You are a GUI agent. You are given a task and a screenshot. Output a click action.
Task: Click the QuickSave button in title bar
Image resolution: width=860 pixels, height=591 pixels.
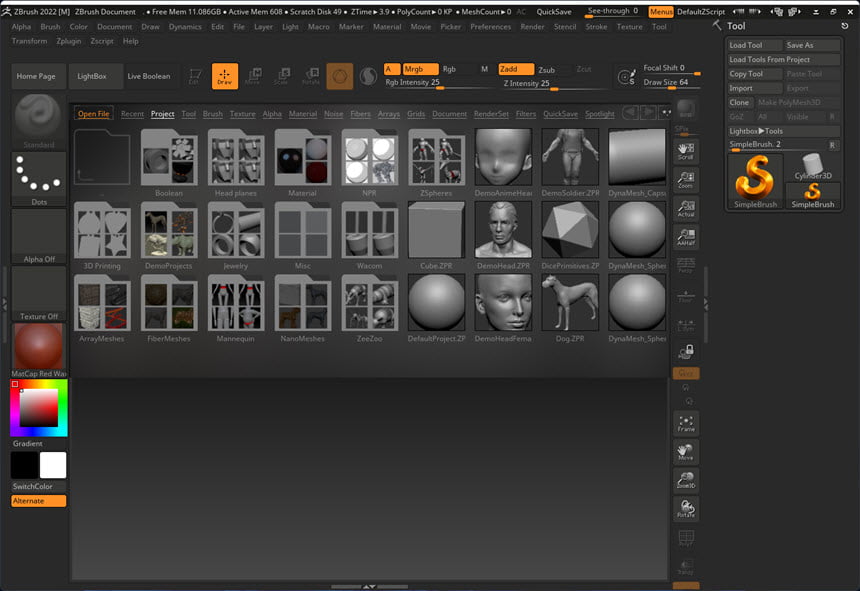[553, 12]
